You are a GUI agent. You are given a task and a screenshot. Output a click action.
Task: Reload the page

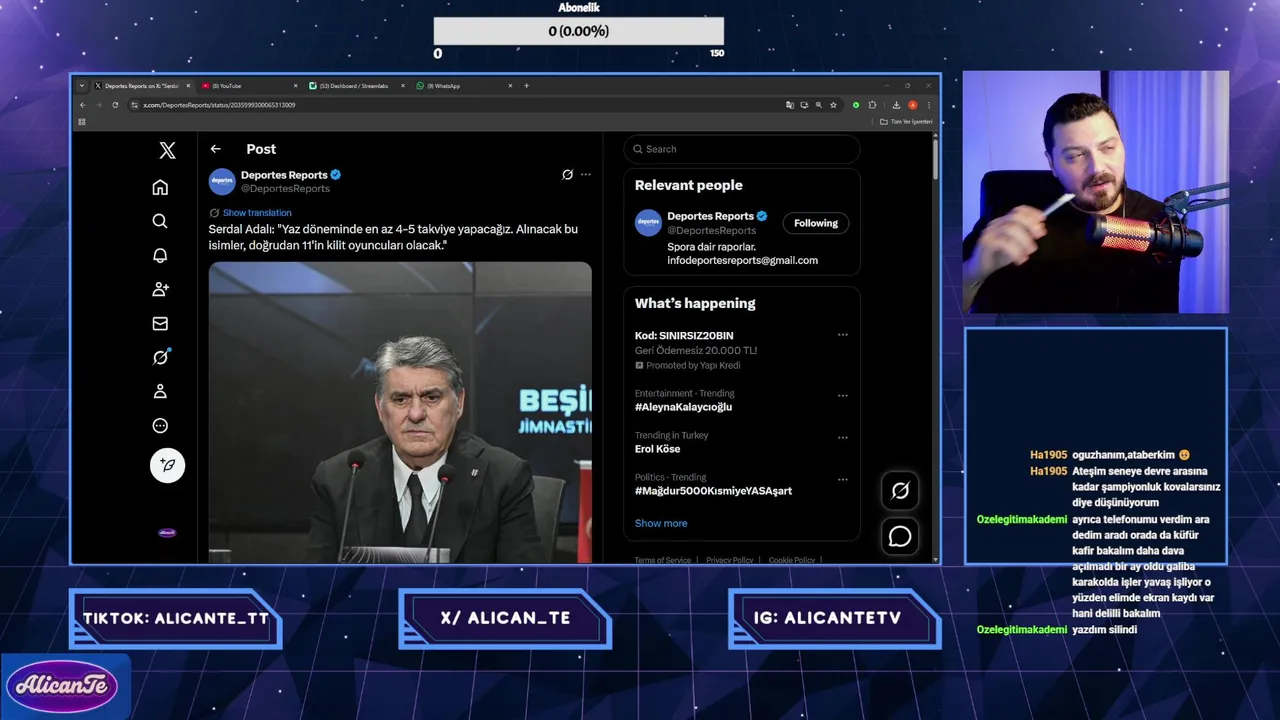(x=115, y=105)
